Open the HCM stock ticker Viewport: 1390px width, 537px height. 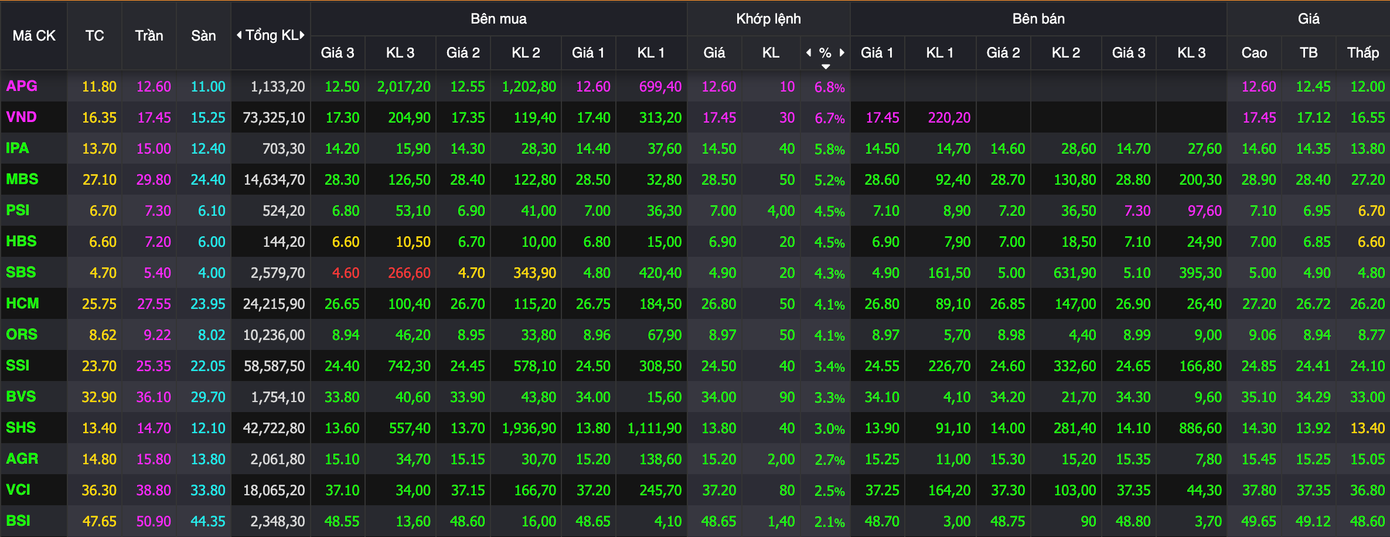pyautogui.click(x=22, y=303)
